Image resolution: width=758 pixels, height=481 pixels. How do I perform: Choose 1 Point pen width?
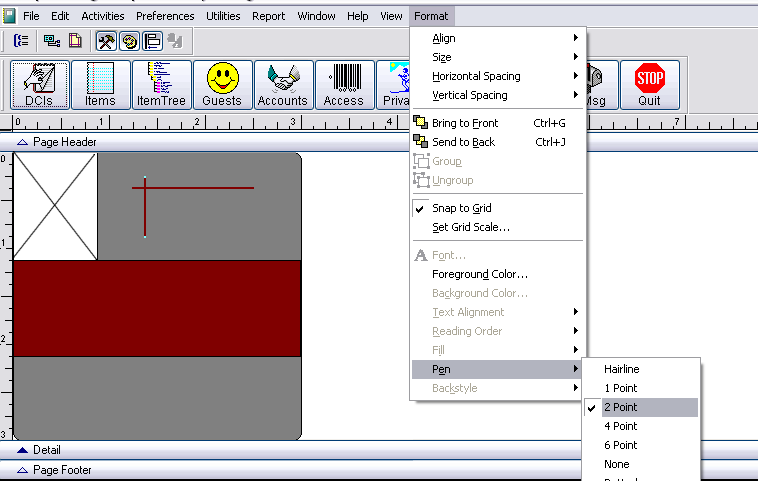(641, 388)
